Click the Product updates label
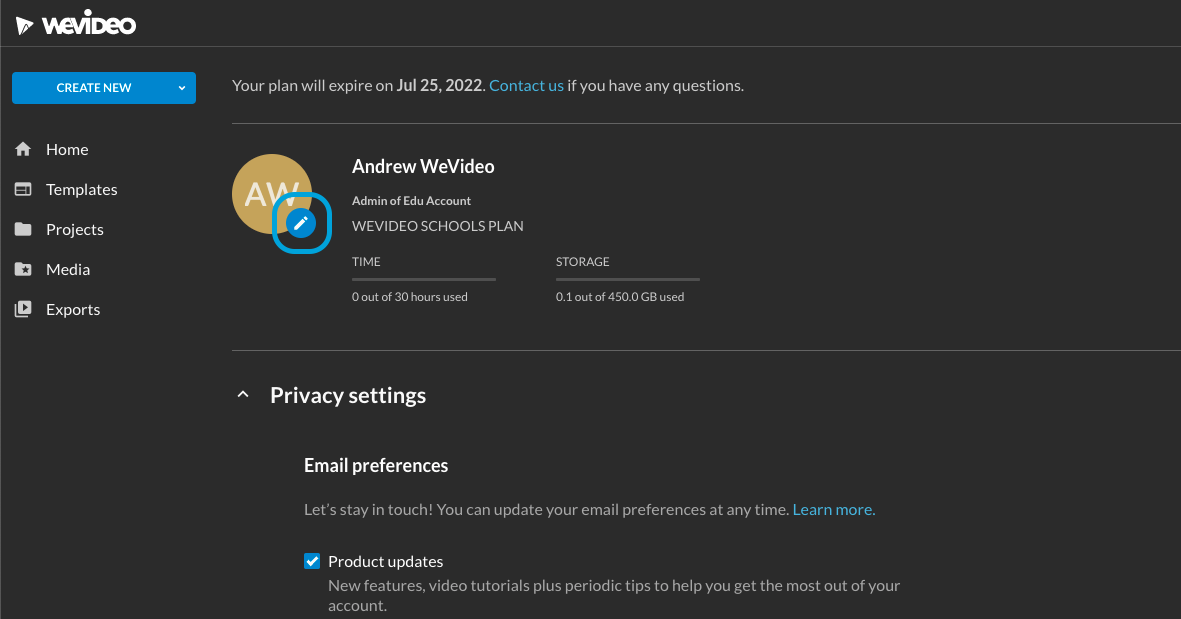Viewport: 1181px width, 619px height. click(x=386, y=562)
